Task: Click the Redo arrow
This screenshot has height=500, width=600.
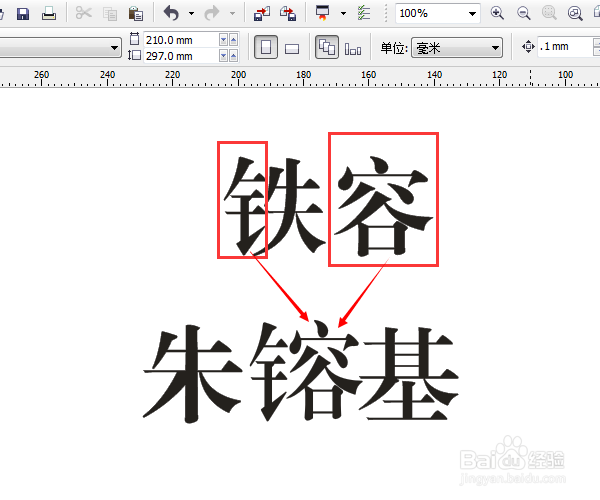Action: point(211,13)
